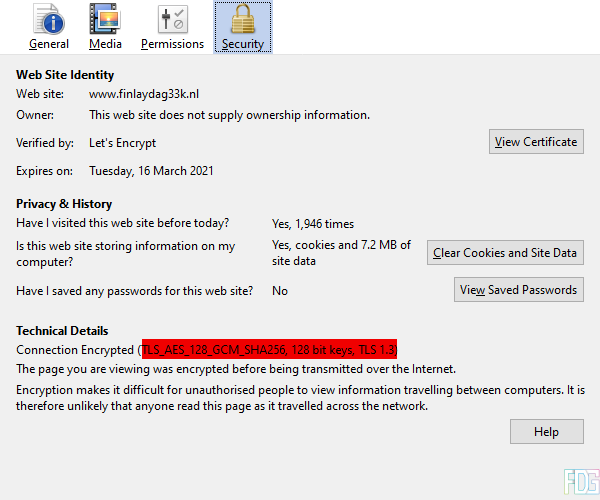Click the Web Site Identity heading
The height and width of the screenshot is (500, 600).
coord(65,75)
